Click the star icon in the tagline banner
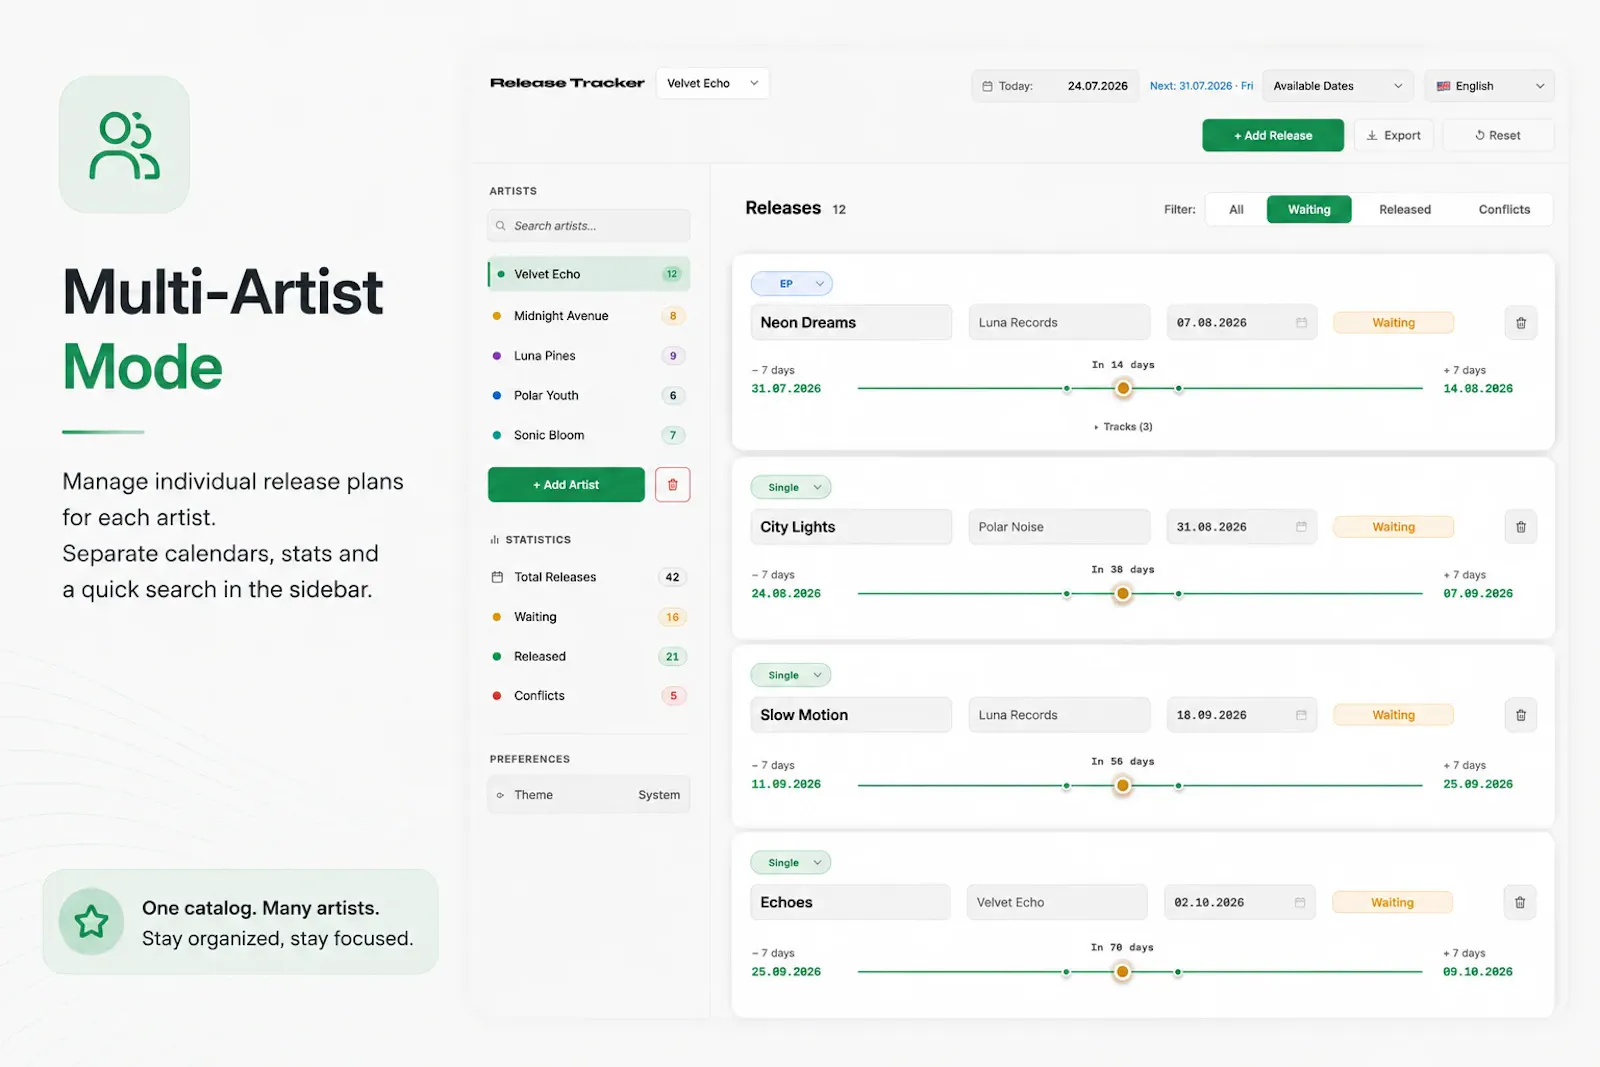 coord(91,921)
